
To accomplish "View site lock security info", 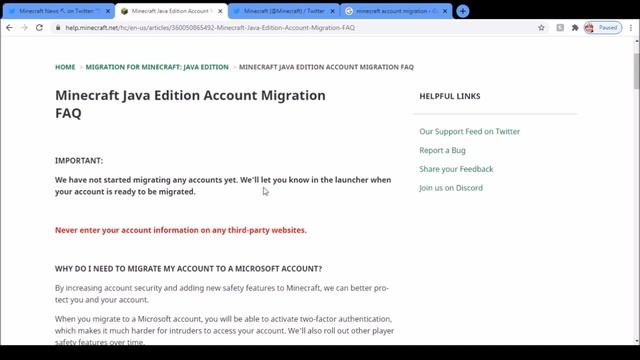I will coord(58,28).
